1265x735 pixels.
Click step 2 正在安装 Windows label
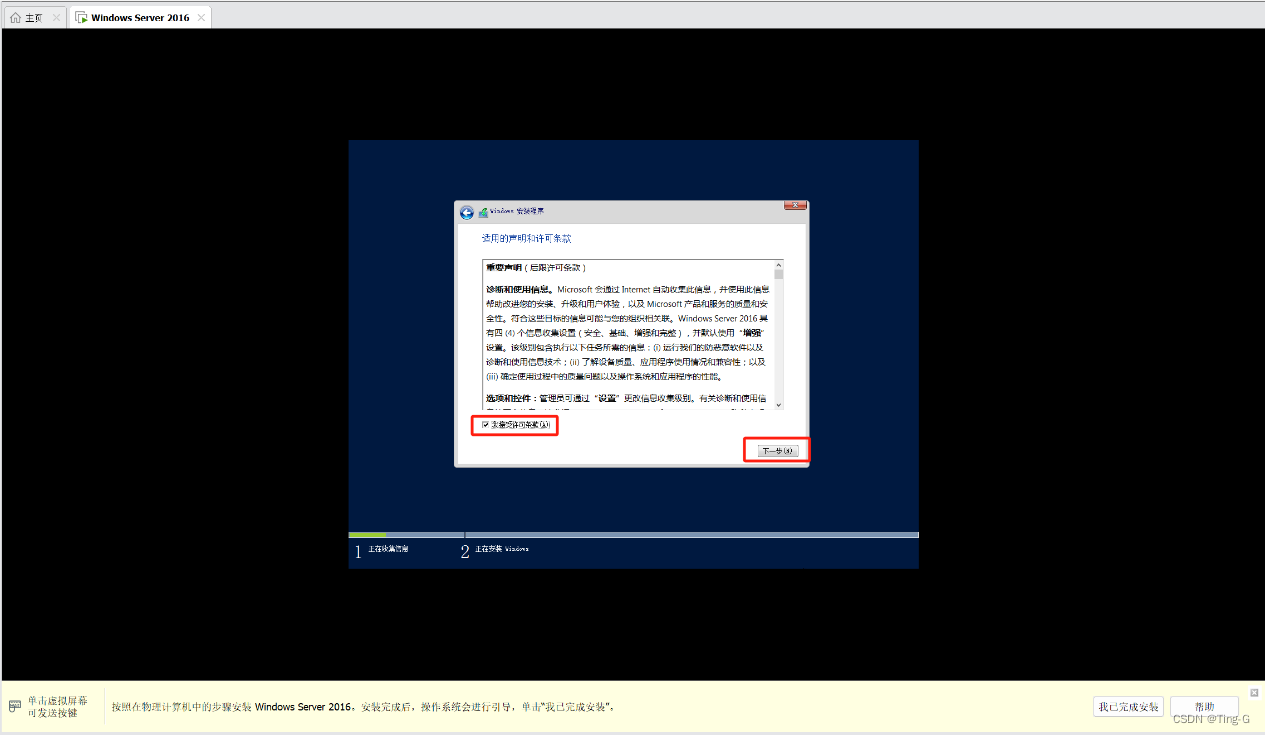502,550
